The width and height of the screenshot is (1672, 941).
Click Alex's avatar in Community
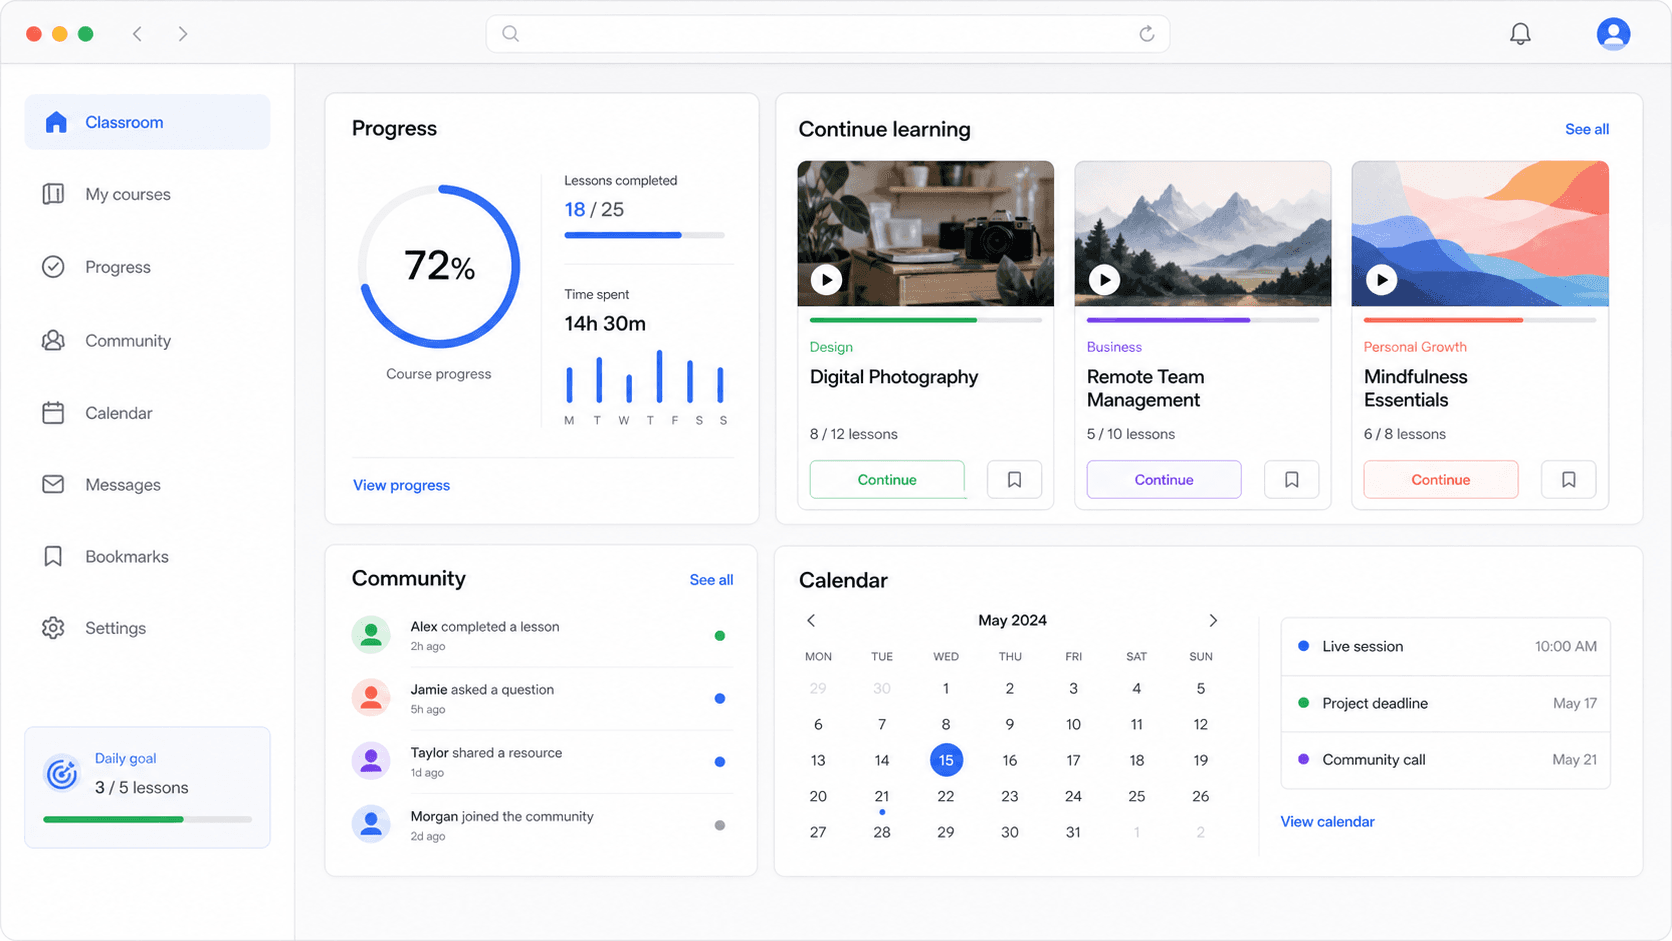(x=371, y=635)
